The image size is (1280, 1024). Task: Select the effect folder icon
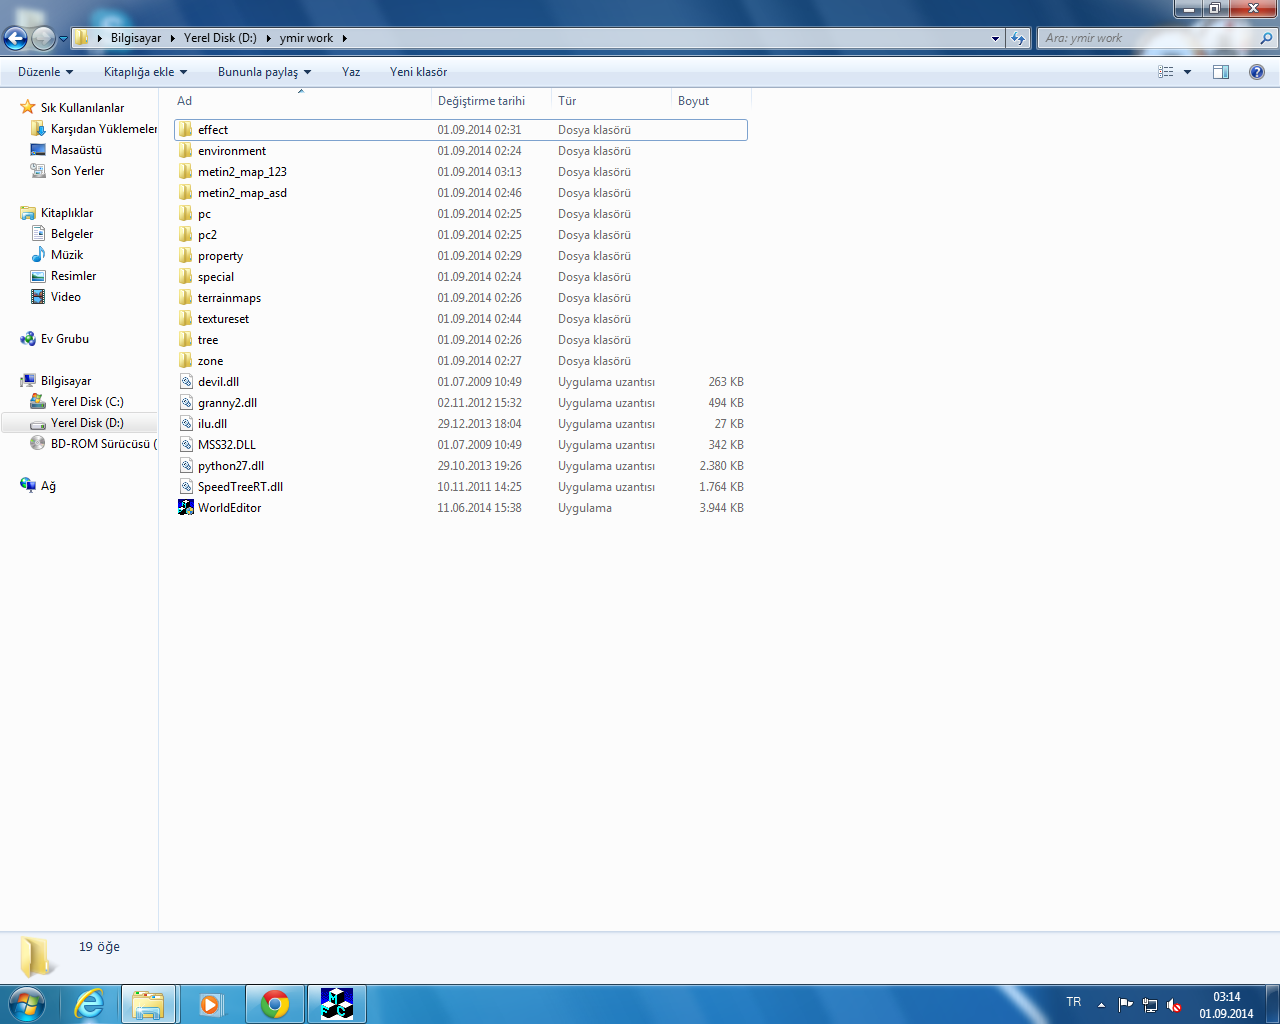point(186,130)
